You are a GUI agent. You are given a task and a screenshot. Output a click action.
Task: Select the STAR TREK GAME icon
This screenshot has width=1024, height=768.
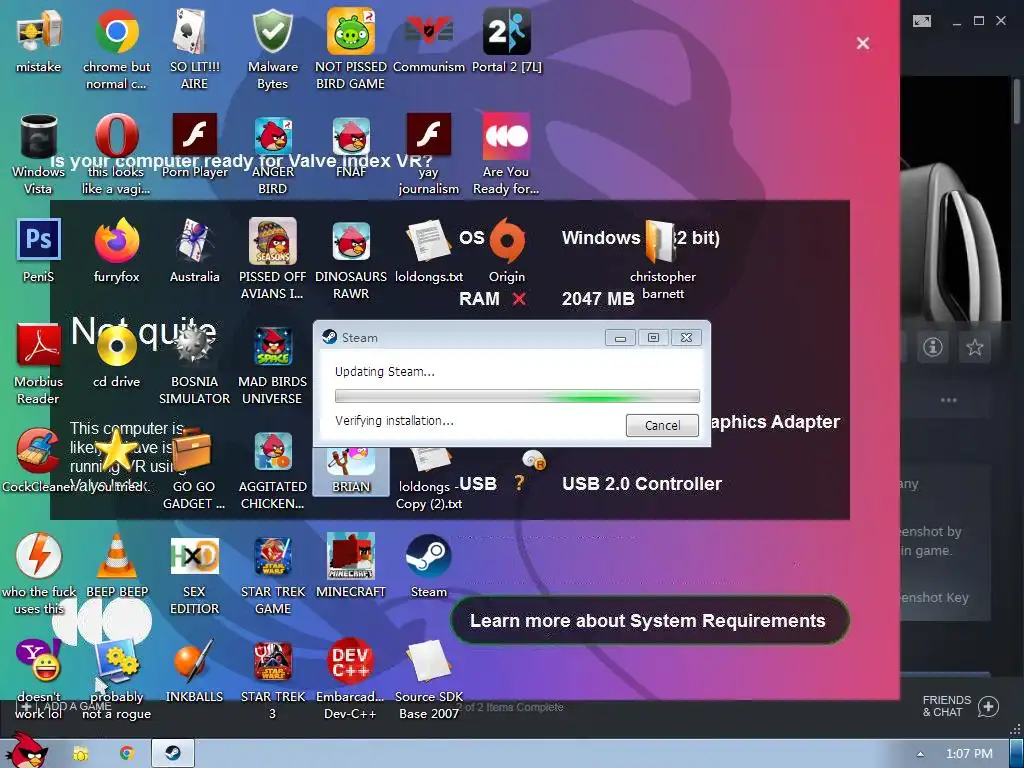tap(272, 556)
